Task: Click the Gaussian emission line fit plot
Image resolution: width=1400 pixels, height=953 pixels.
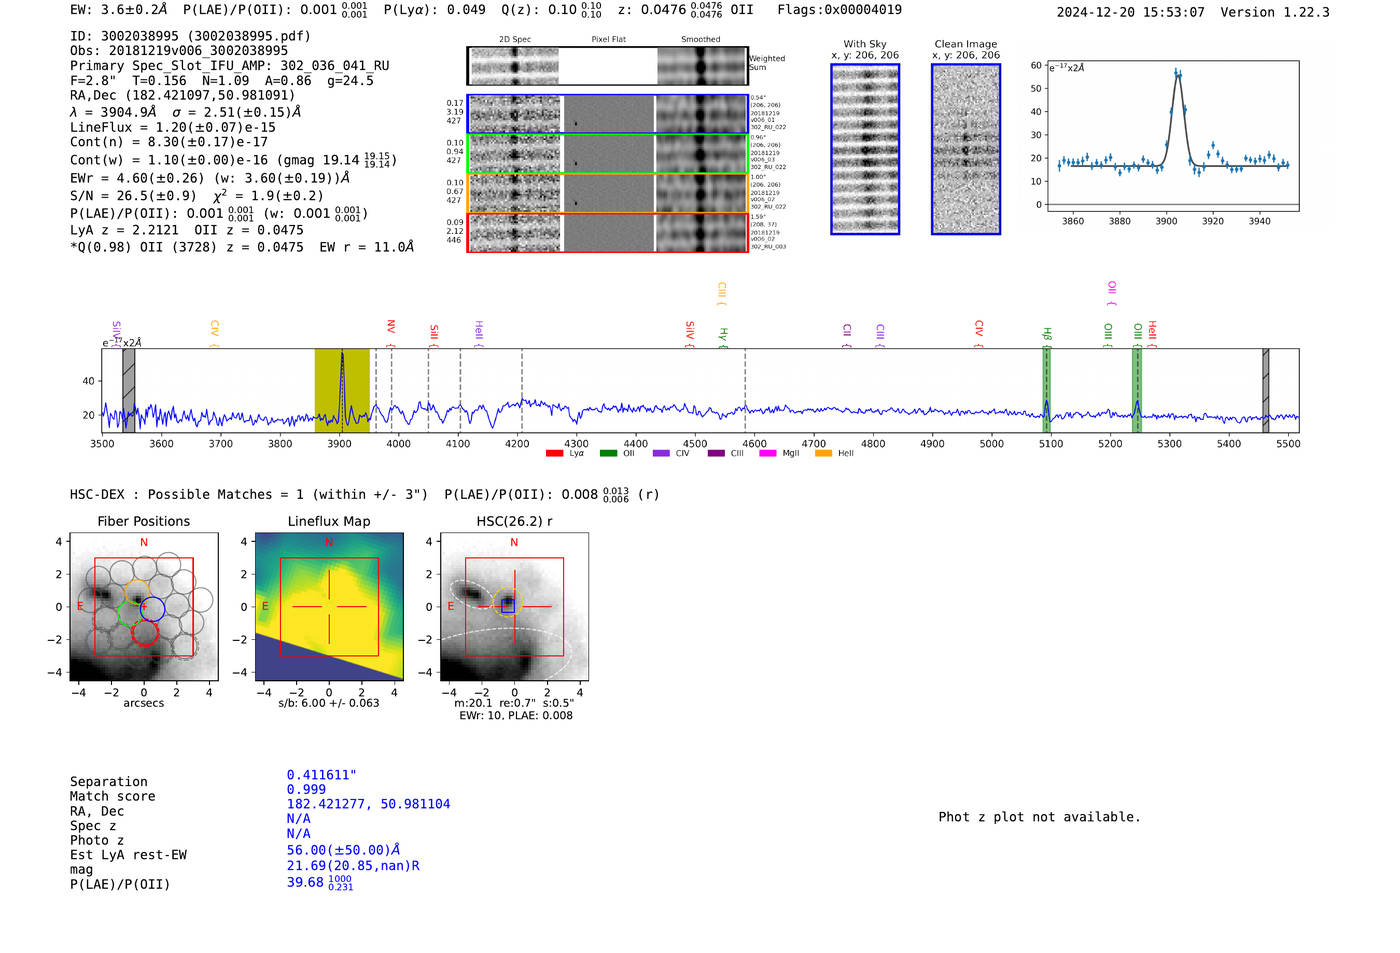Action: pos(1172,136)
